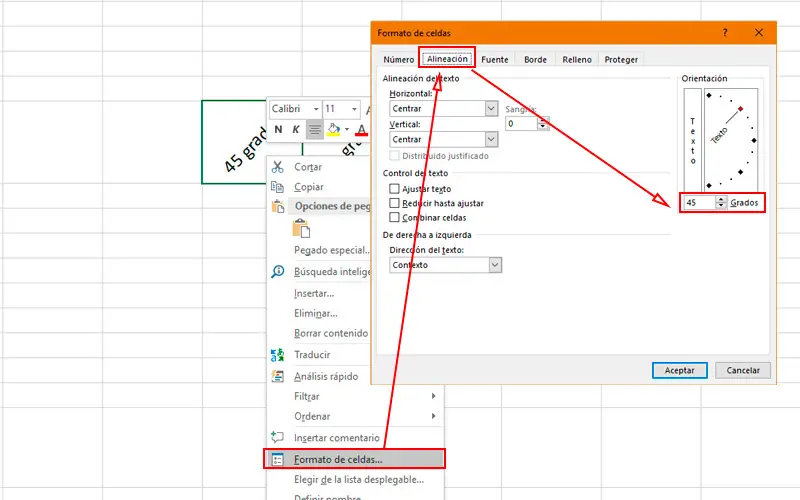Choose Insertar... from context menu
The image size is (800, 500).
coord(314,293)
